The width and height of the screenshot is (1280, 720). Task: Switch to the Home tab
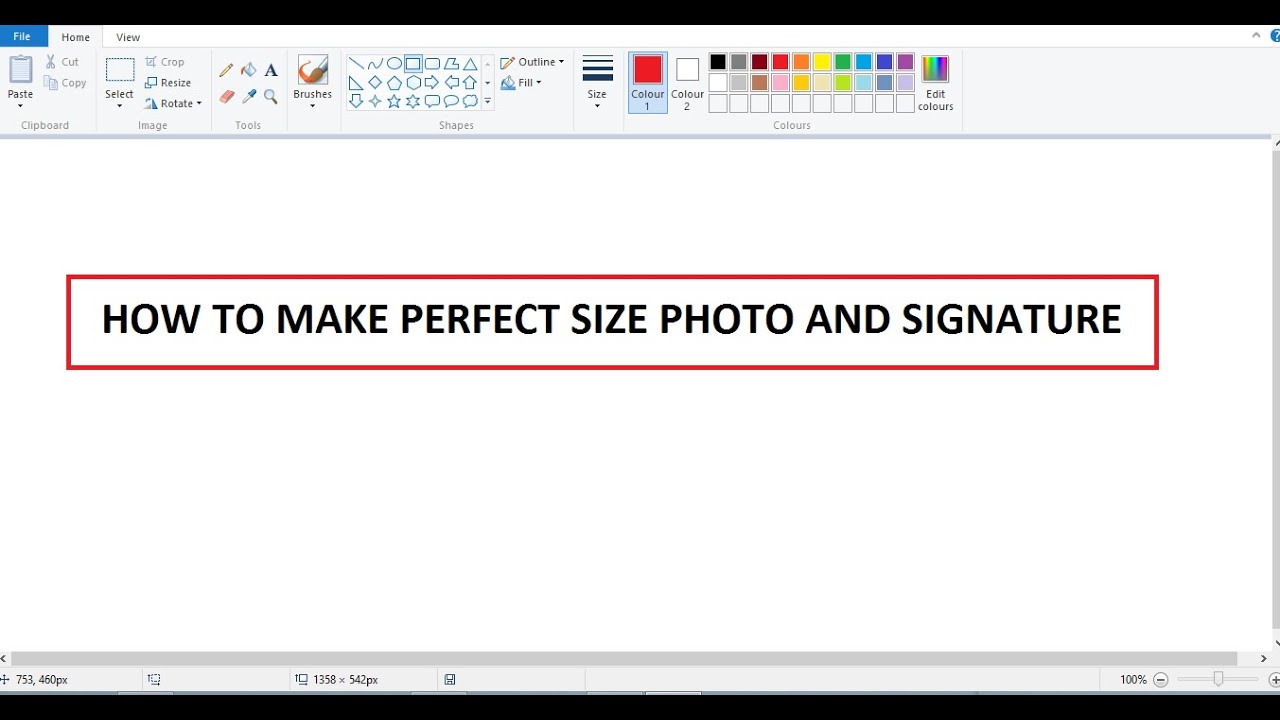(x=75, y=37)
